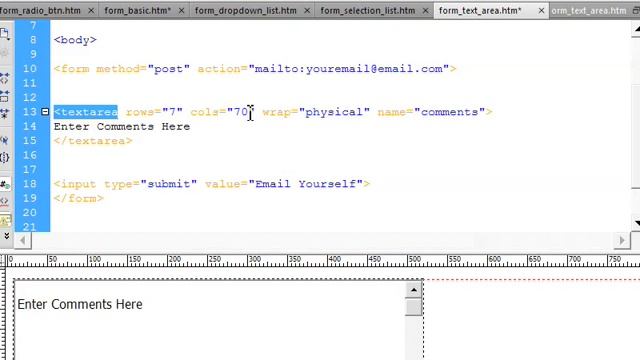Click the Select Parent Tag icon
The height and width of the screenshot is (360, 640).
4,140
